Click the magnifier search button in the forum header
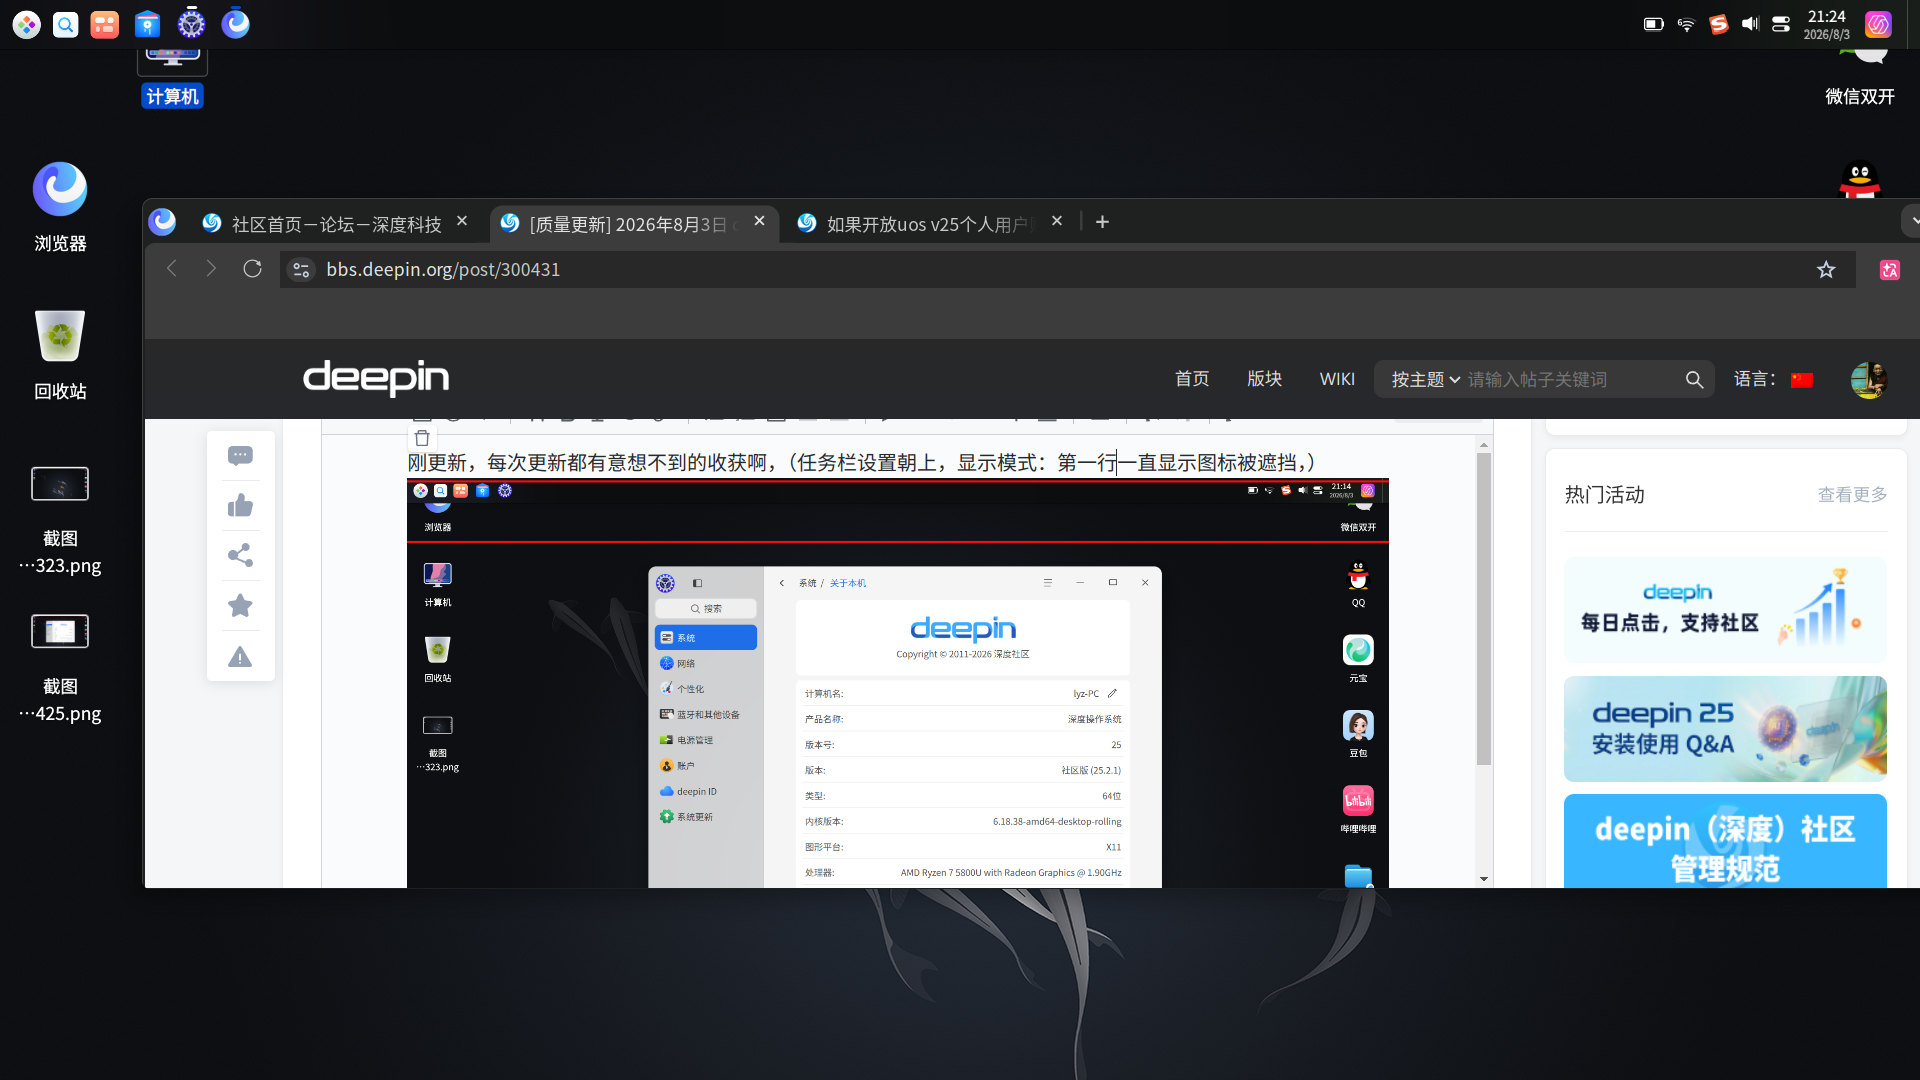1920x1080 pixels. pyautogui.click(x=1694, y=380)
